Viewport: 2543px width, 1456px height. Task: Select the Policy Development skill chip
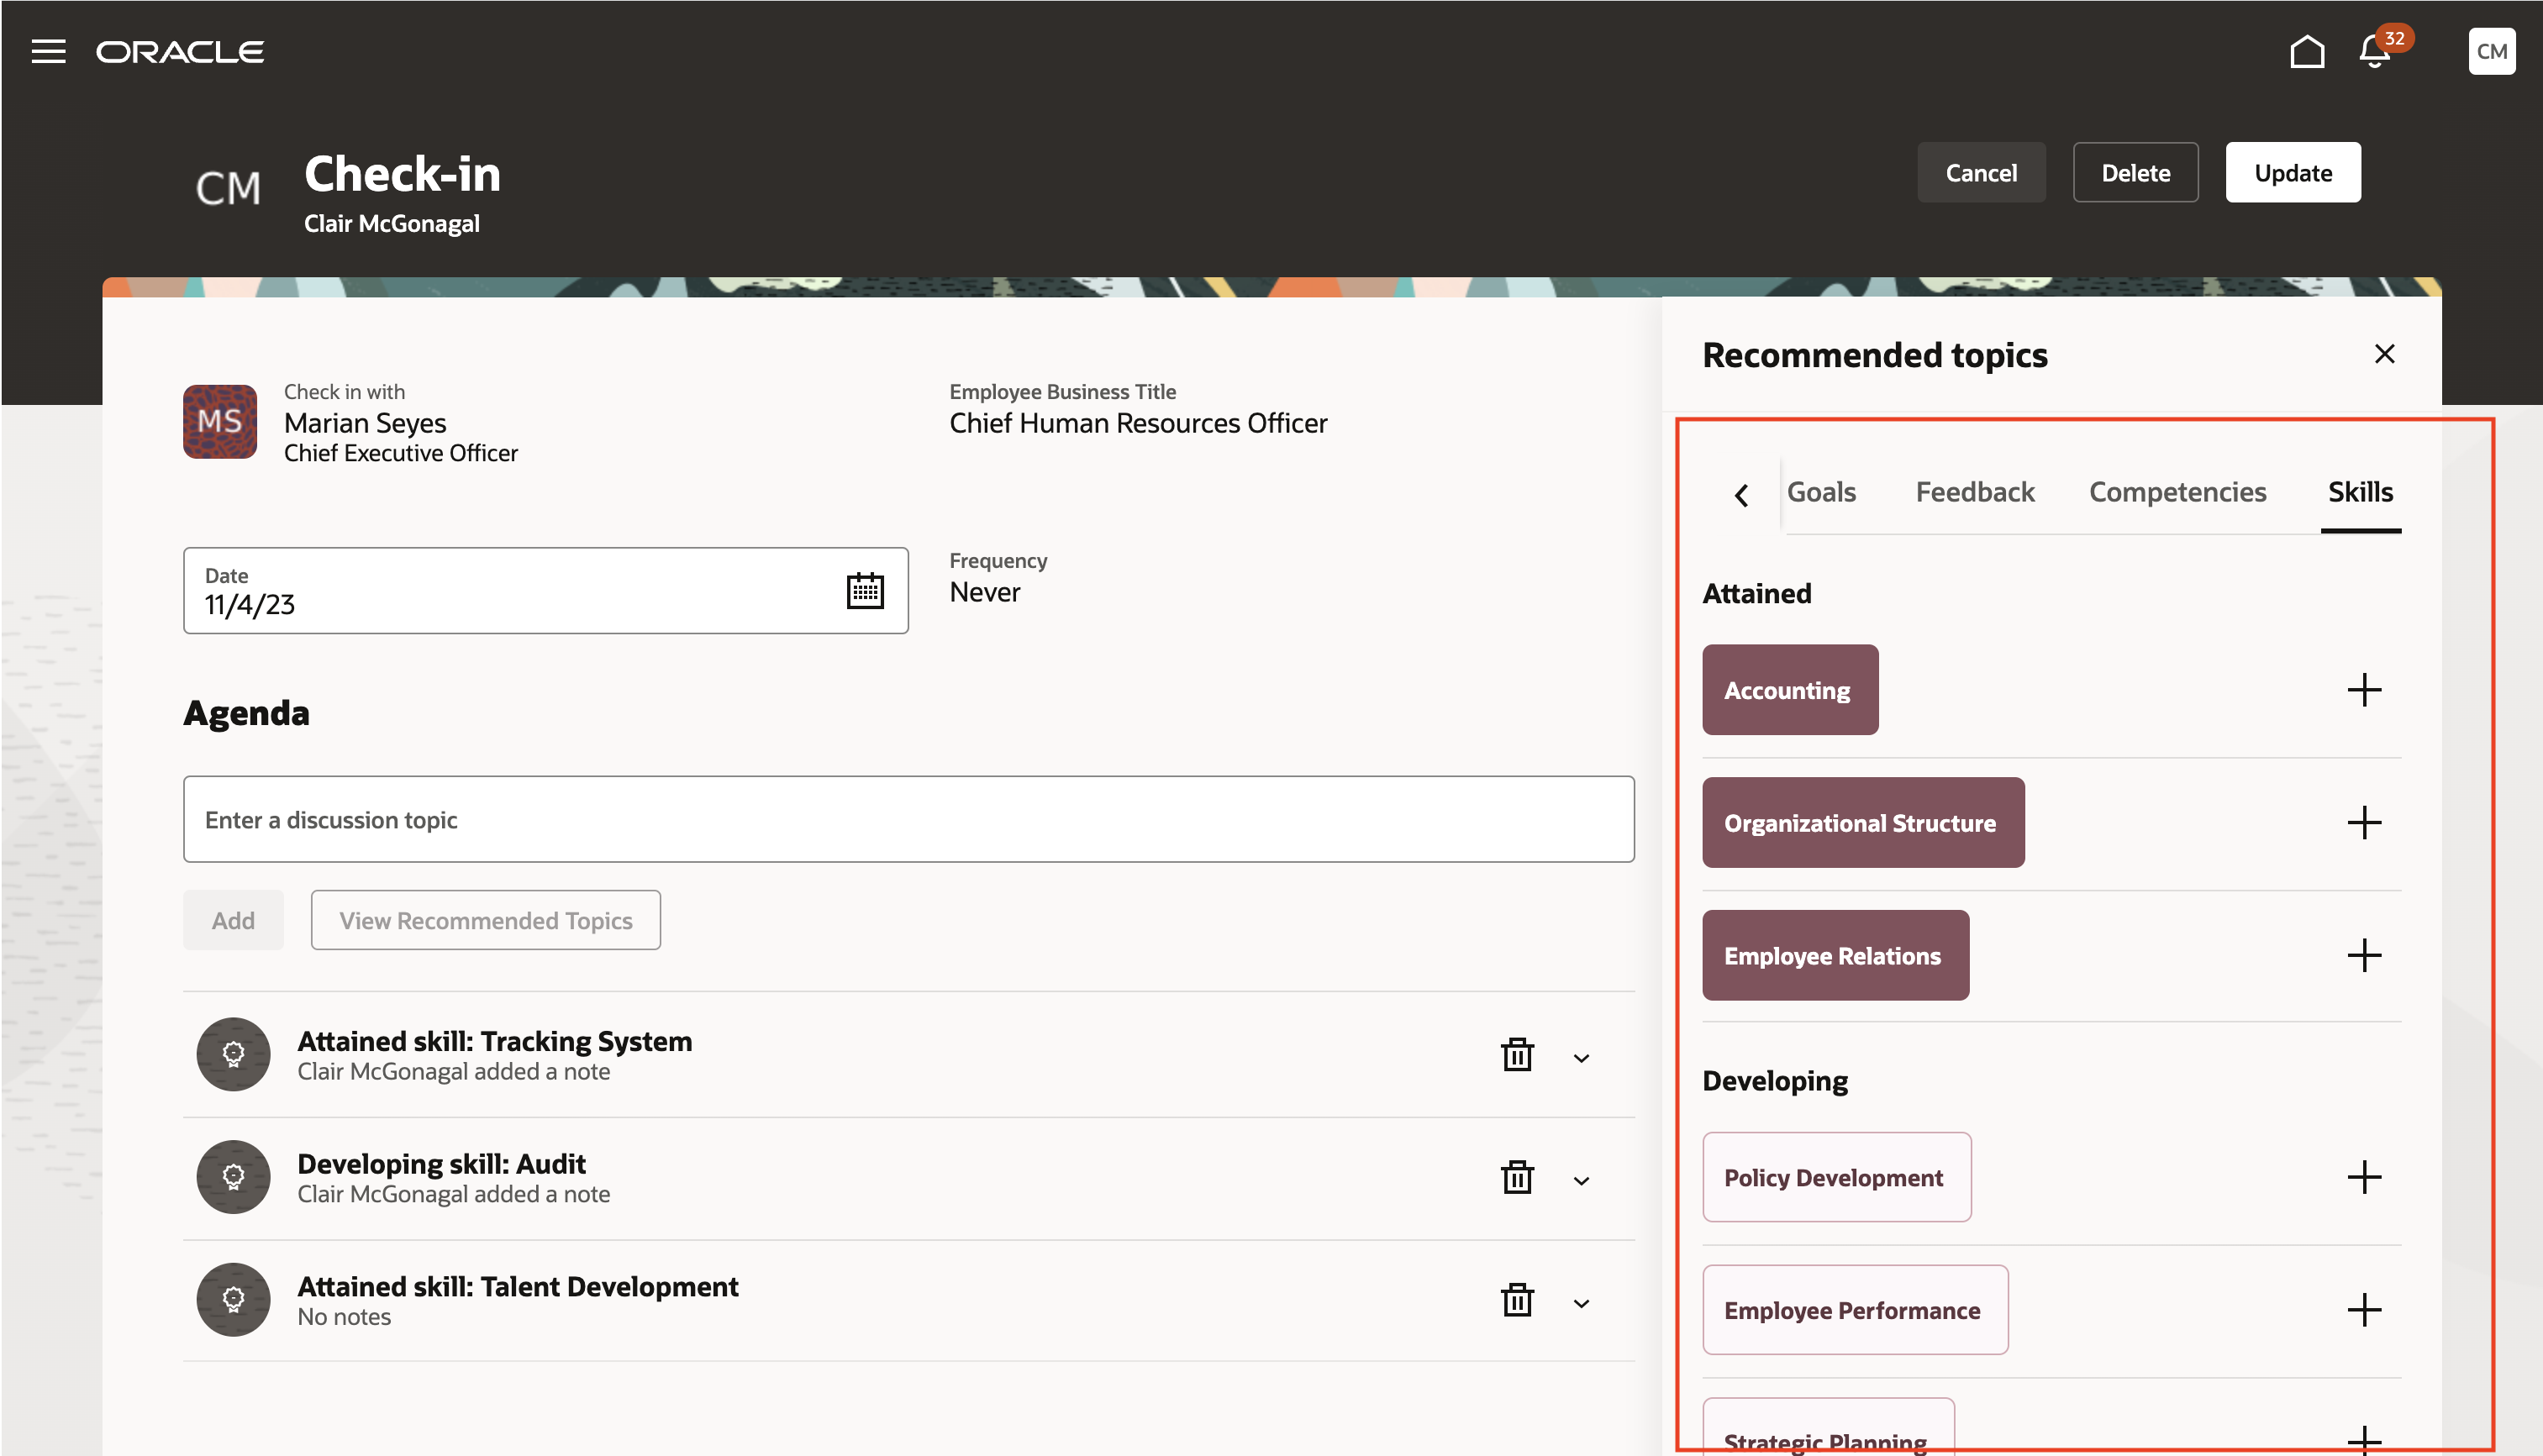(x=1837, y=1177)
